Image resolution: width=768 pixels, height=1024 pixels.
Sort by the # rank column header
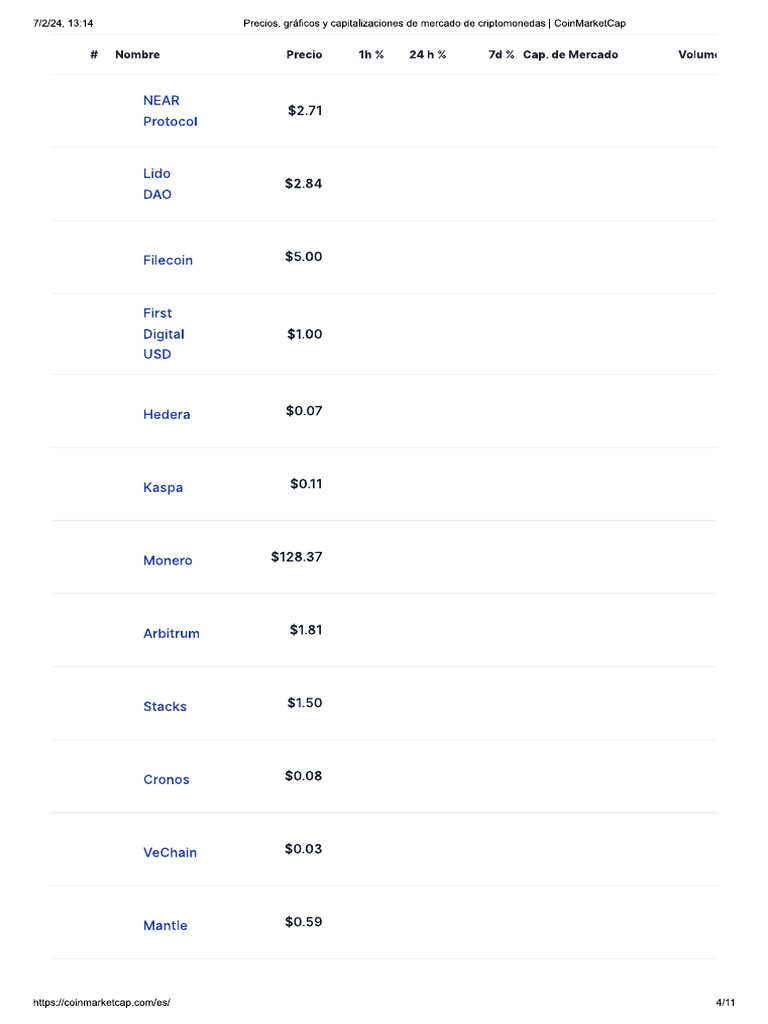94,55
